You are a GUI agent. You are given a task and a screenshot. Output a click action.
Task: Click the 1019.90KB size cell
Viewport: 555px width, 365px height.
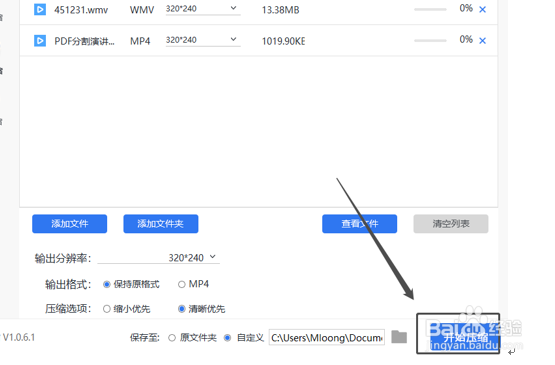click(283, 41)
